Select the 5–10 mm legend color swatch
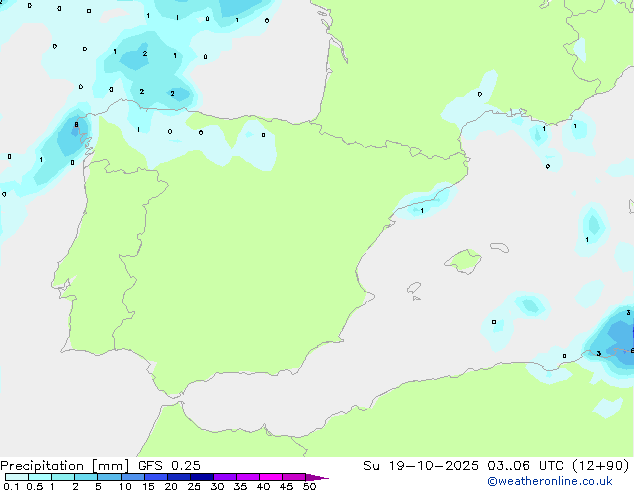634x490 pixels. (109, 477)
